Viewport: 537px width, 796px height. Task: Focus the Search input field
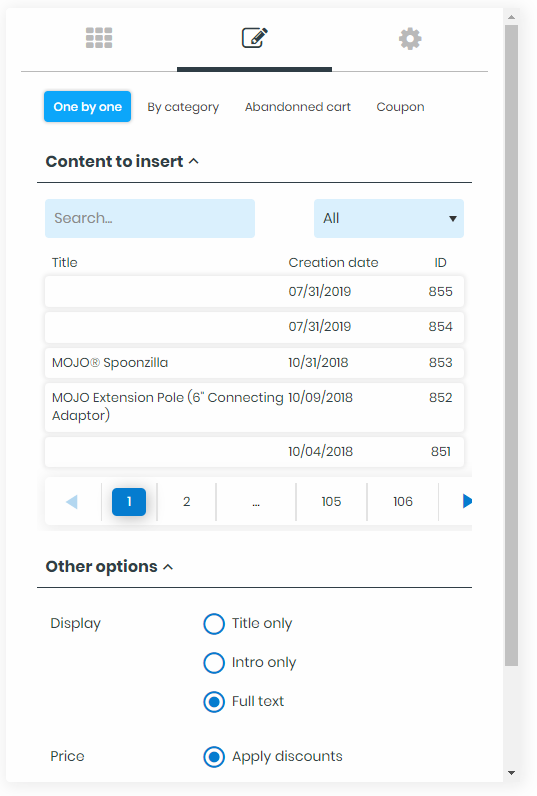pyautogui.click(x=150, y=218)
